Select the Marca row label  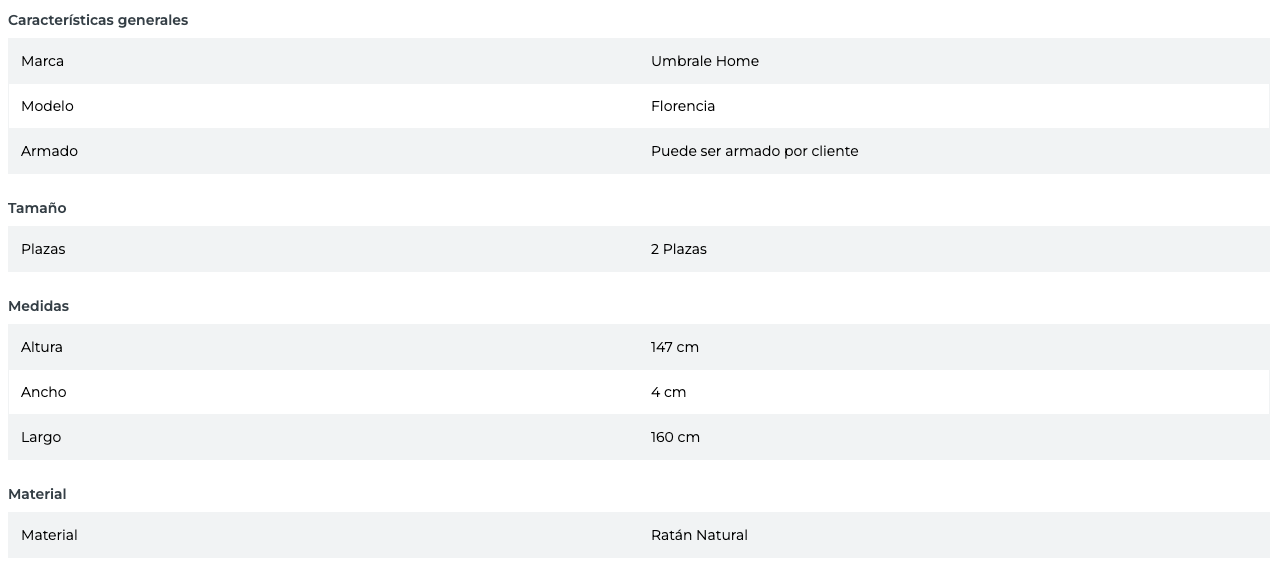point(42,61)
